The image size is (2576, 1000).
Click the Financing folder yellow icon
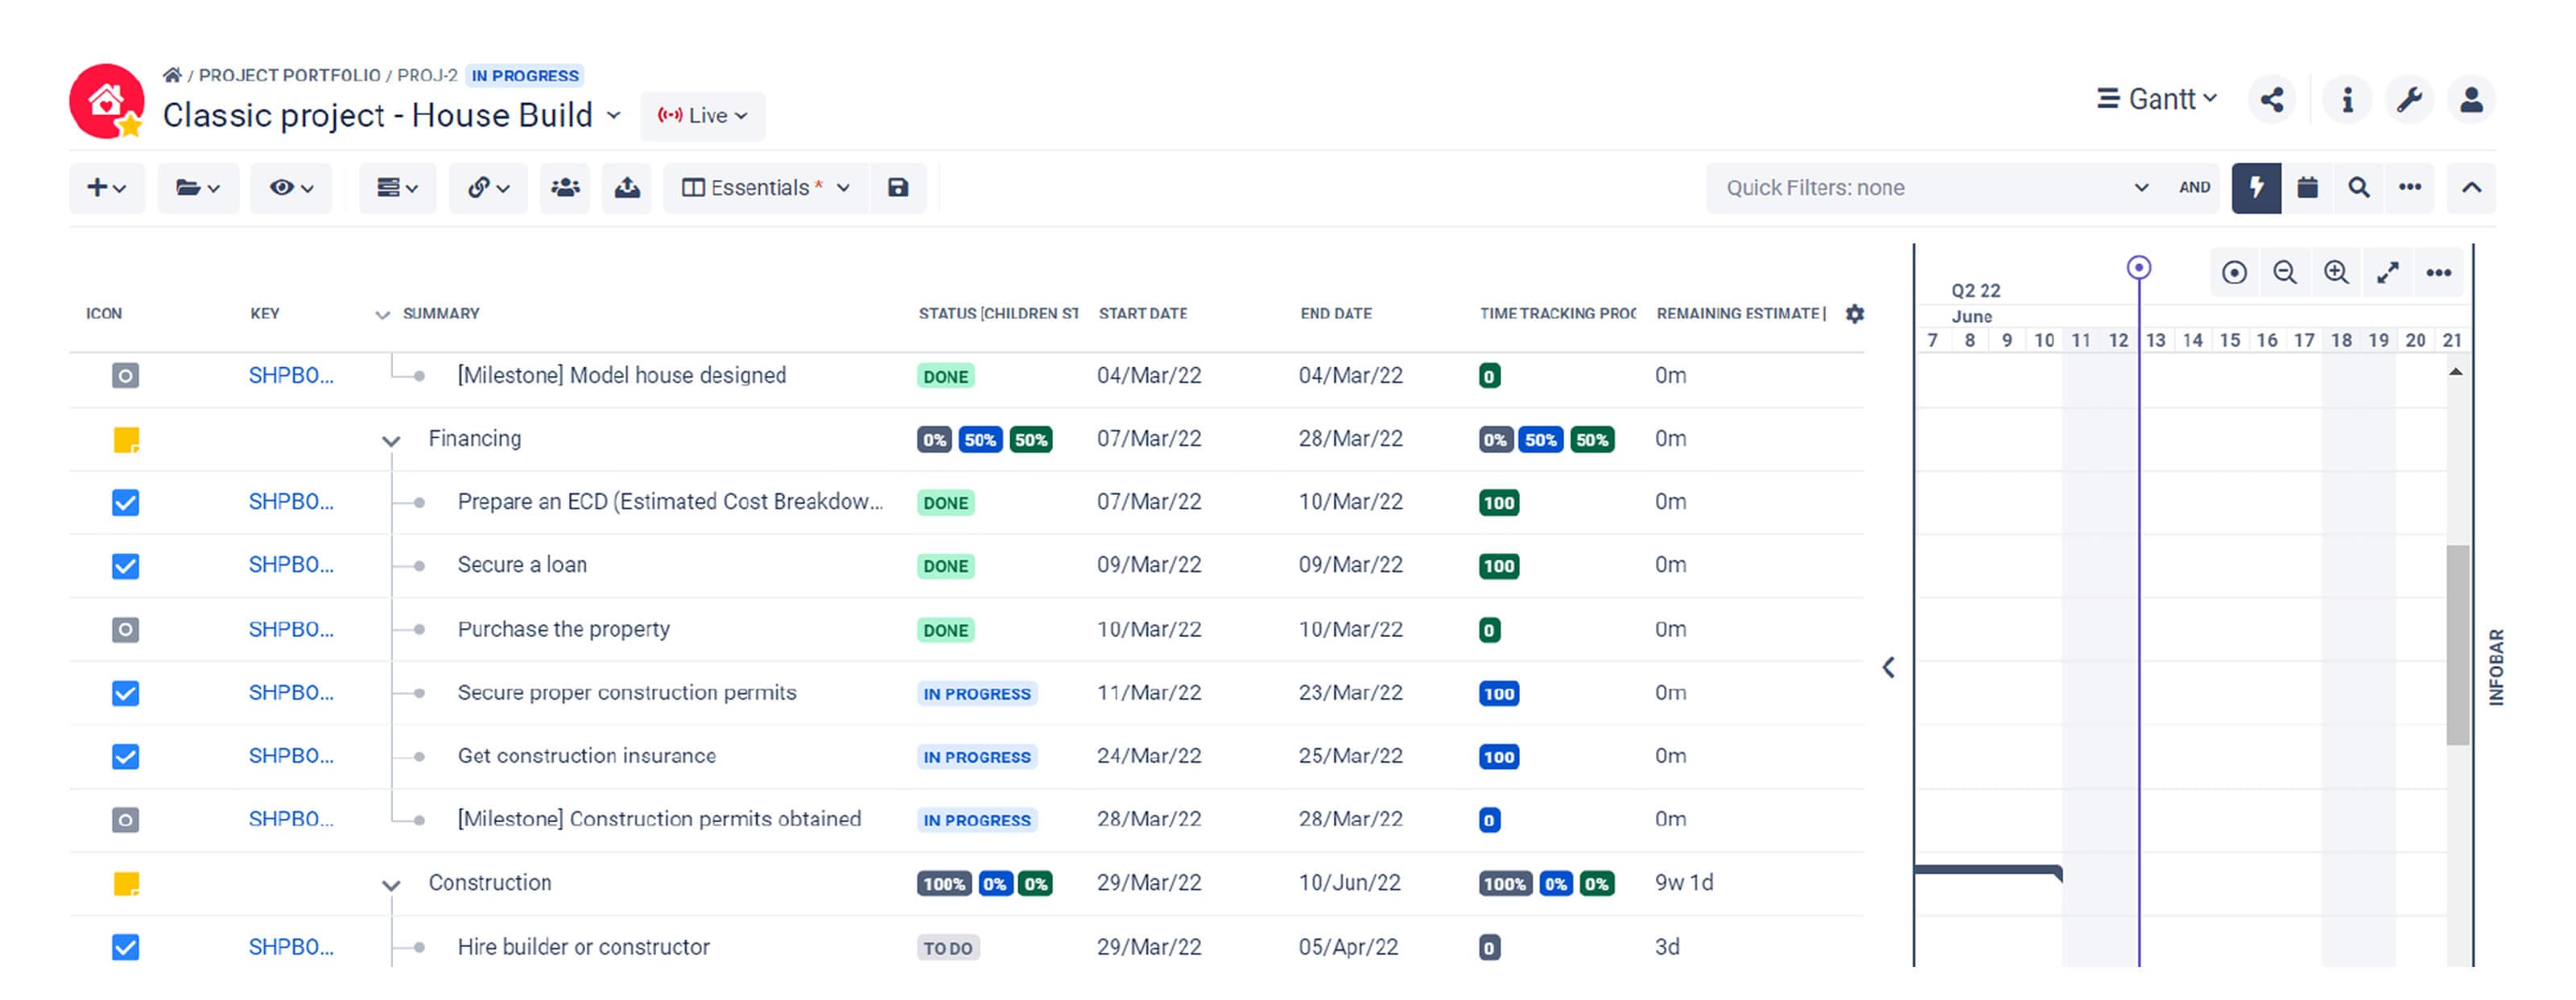(126, 440)
